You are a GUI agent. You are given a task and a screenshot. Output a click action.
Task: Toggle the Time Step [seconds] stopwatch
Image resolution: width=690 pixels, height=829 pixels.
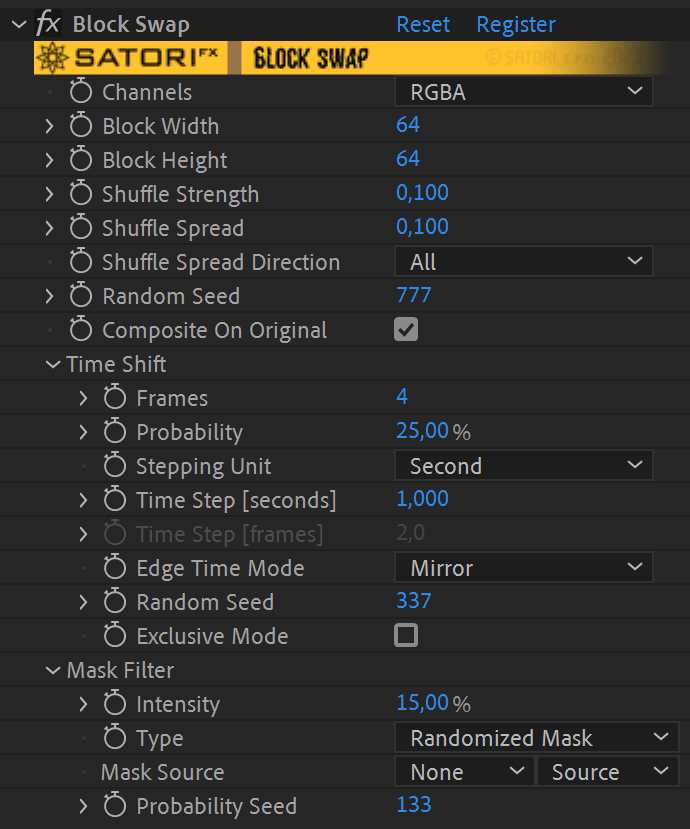(115, 499)
